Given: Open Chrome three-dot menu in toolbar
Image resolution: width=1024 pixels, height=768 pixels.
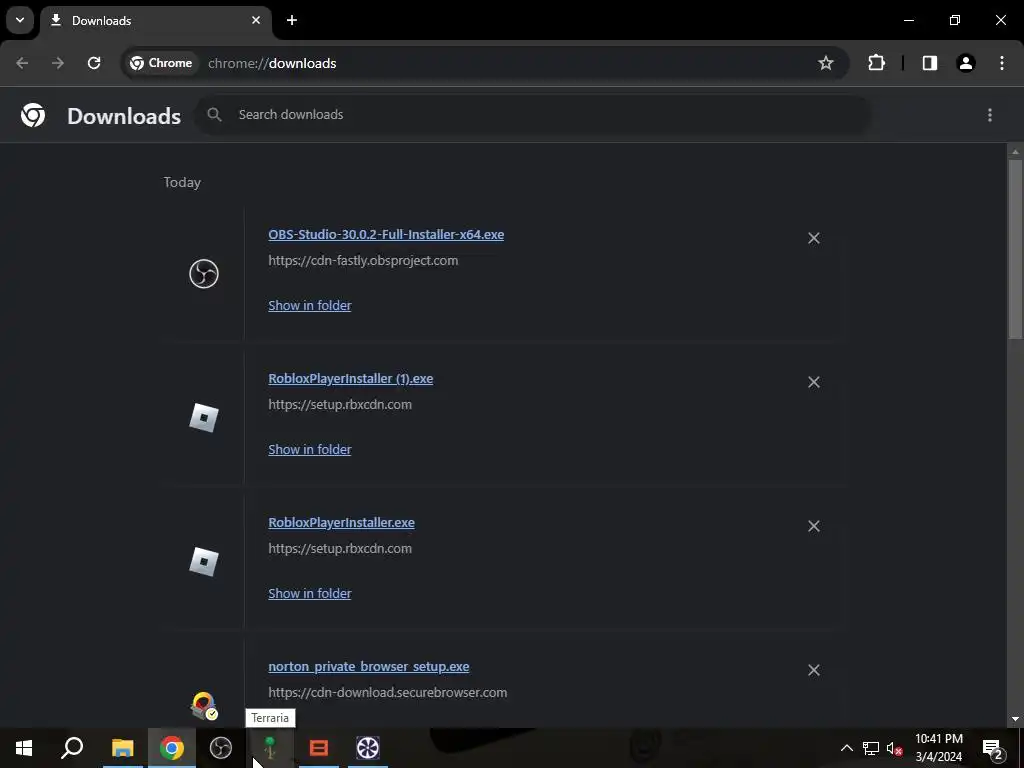Looking at the screenshot, I should click(x=1002, y=63).
